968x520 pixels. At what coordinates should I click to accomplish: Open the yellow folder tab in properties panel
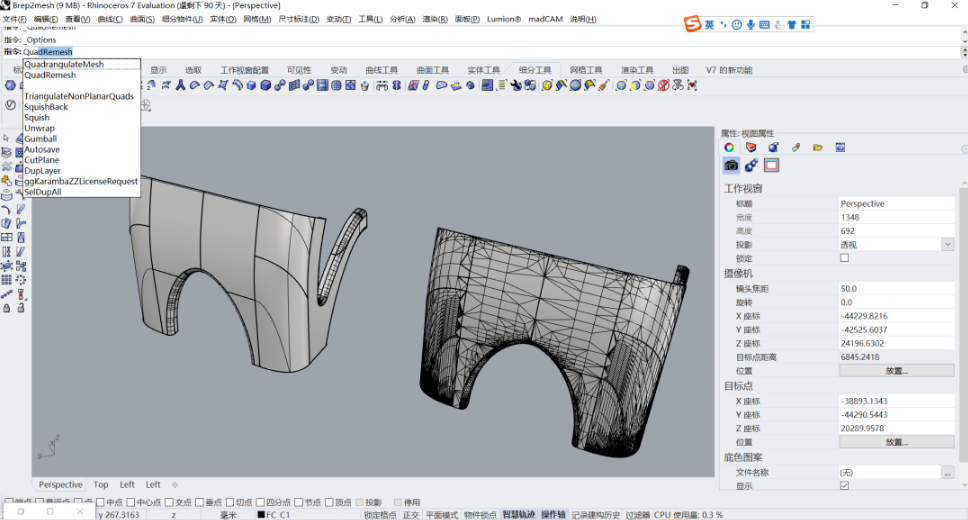click(x=818, y=148)
